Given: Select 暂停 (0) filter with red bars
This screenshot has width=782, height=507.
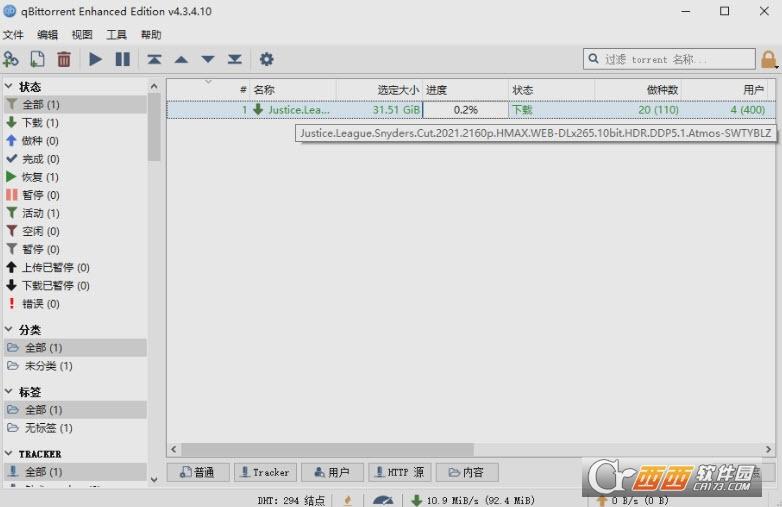Looking at the screenshot, I should pyautogui.click(x=75, y=195).
